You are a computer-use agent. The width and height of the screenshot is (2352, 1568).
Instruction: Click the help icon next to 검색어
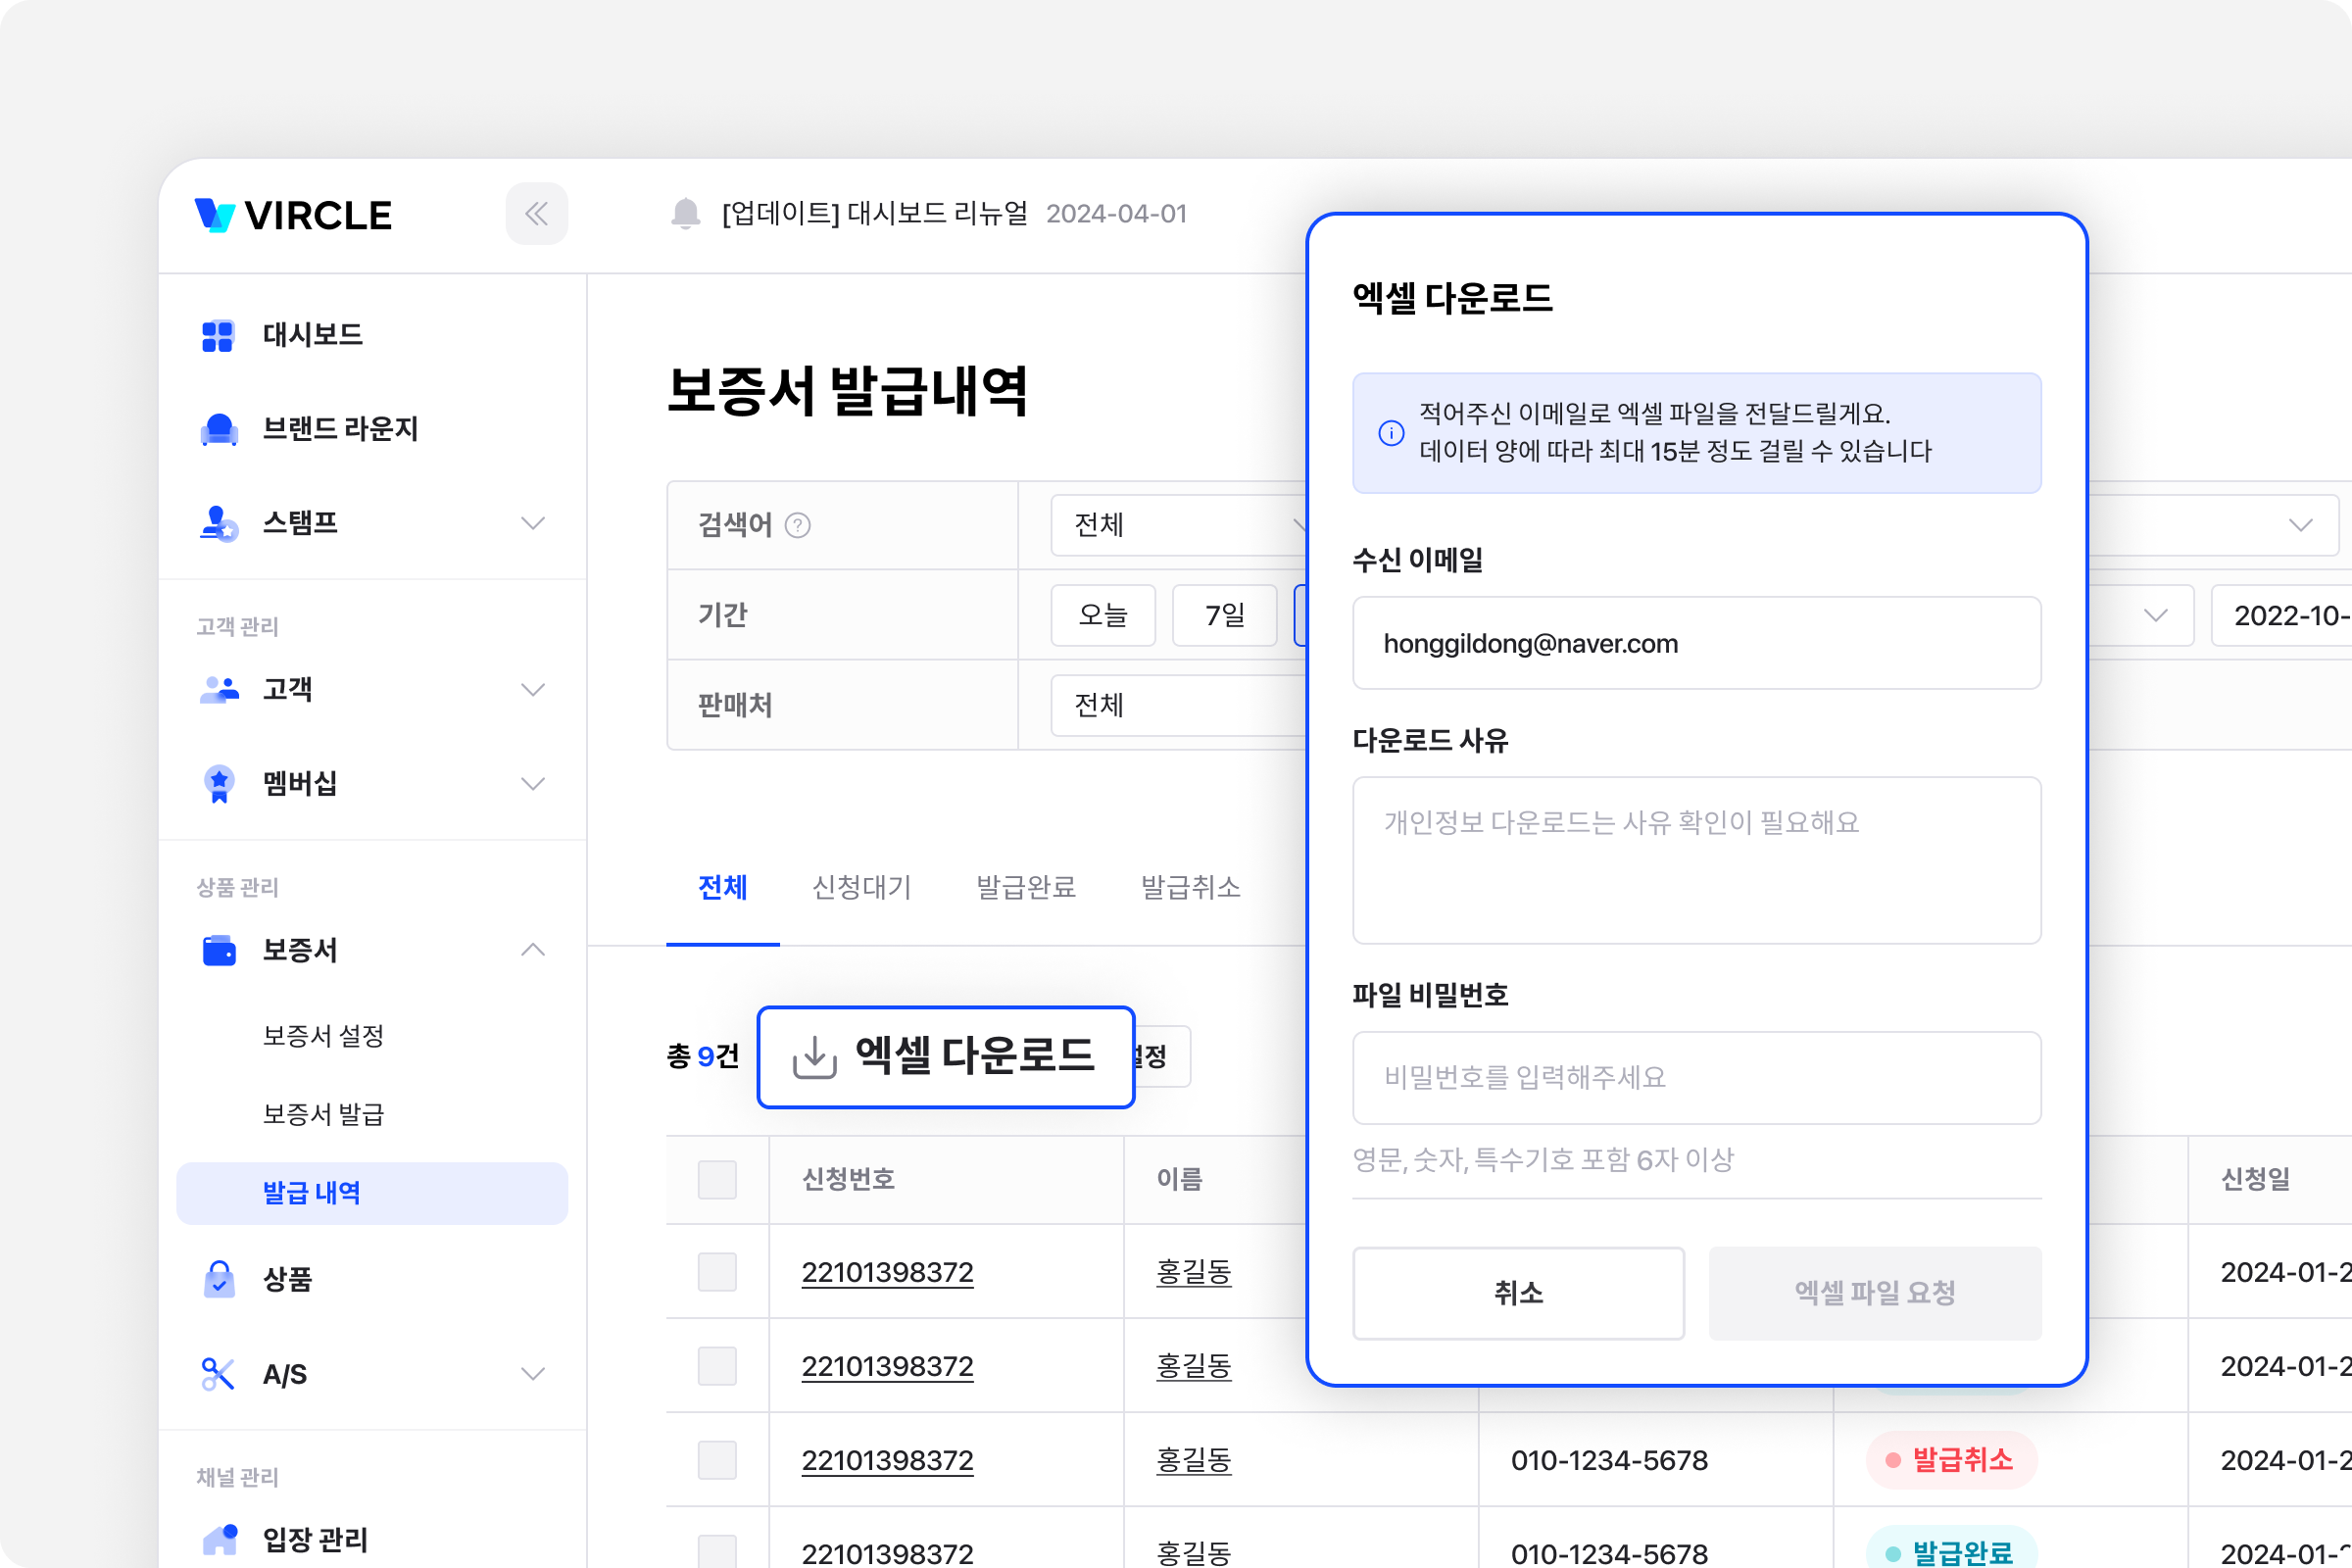pos(797,525)
